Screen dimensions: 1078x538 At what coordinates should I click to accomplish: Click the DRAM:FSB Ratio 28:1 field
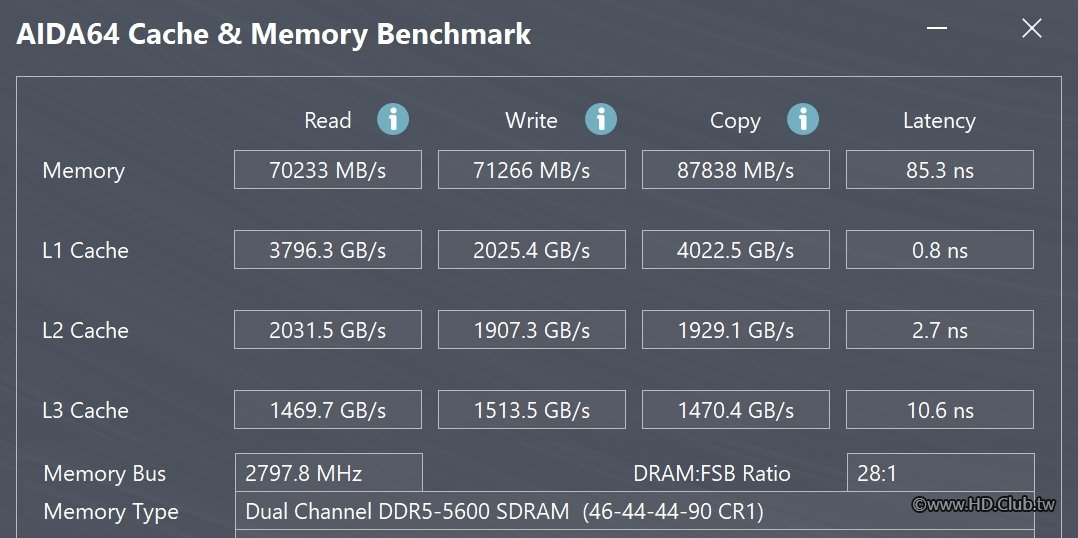click(940, 473)
